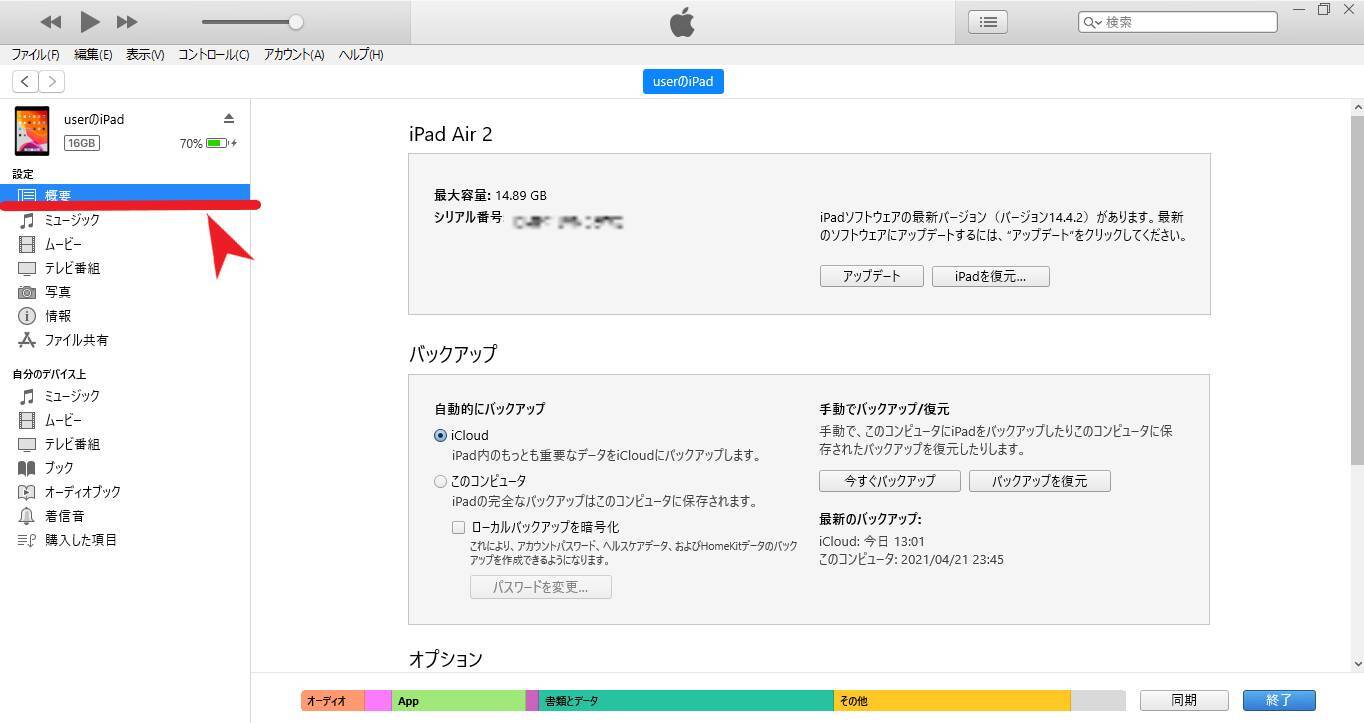Click the ブック book icon
This screenshot has height=723, width=1364.
tap(27, 468)
